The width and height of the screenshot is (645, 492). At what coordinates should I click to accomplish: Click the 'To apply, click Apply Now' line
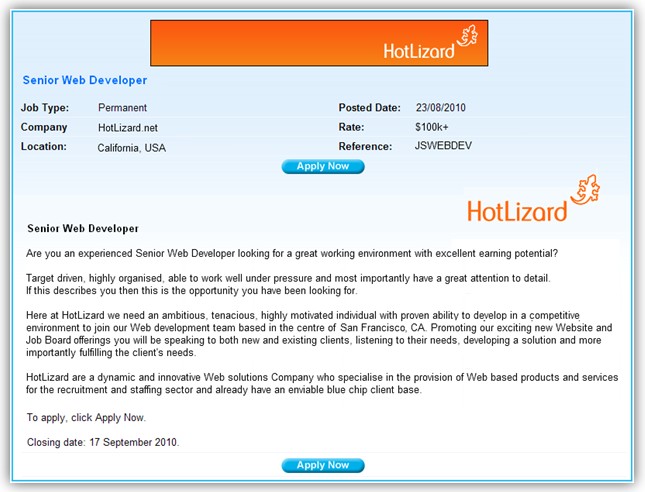click(86, 418)
